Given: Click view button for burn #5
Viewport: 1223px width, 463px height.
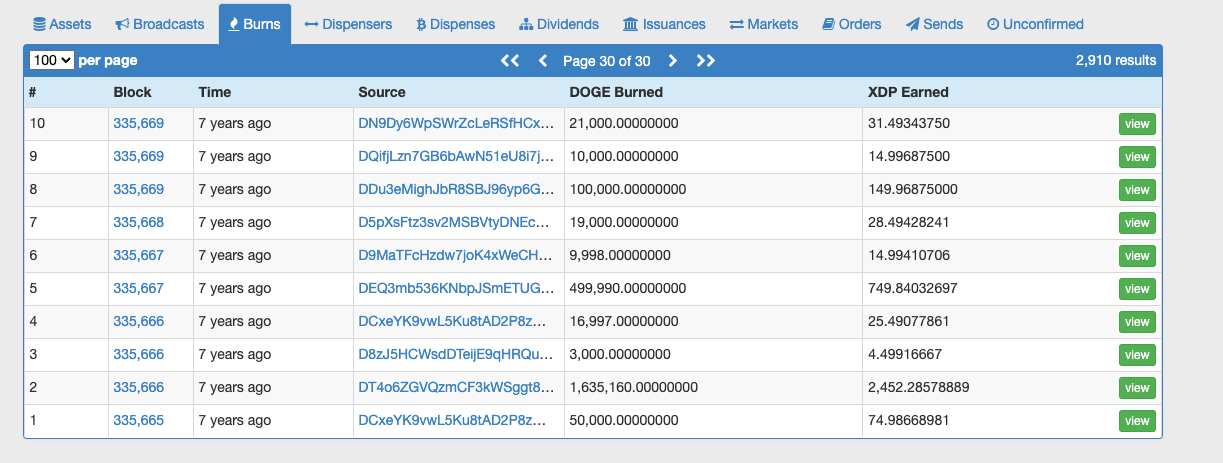Looking at the screenshot, I should pyautogui.click(x=1137, y=289).
